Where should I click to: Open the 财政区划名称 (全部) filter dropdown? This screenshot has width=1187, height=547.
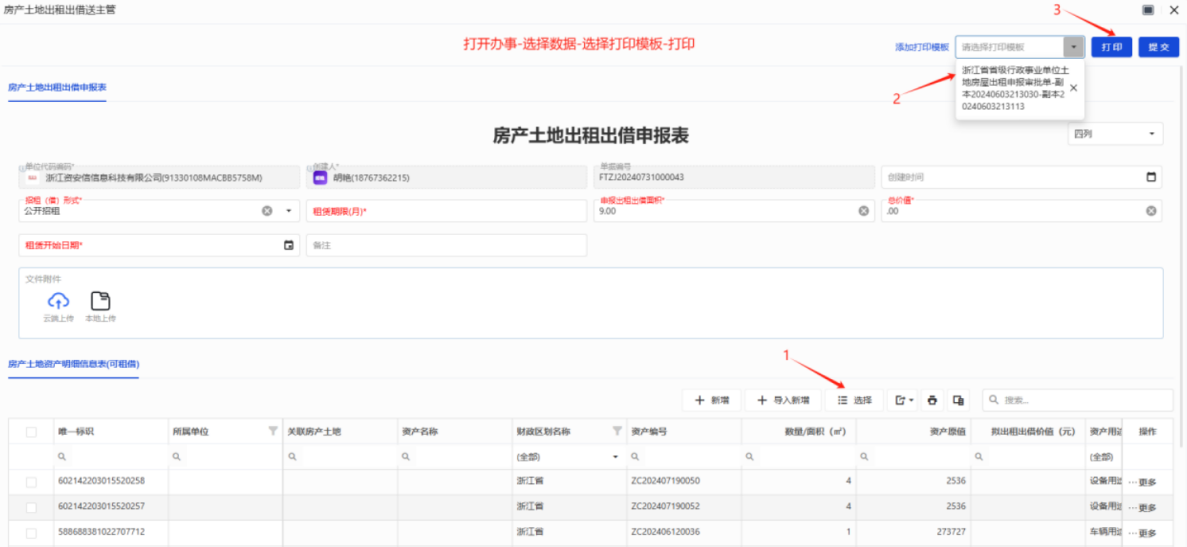tap(615, 456)
